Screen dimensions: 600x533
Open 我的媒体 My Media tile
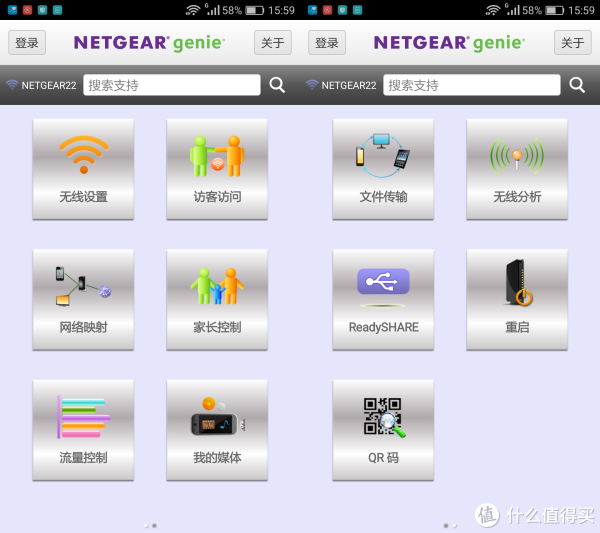click(217, 430)
